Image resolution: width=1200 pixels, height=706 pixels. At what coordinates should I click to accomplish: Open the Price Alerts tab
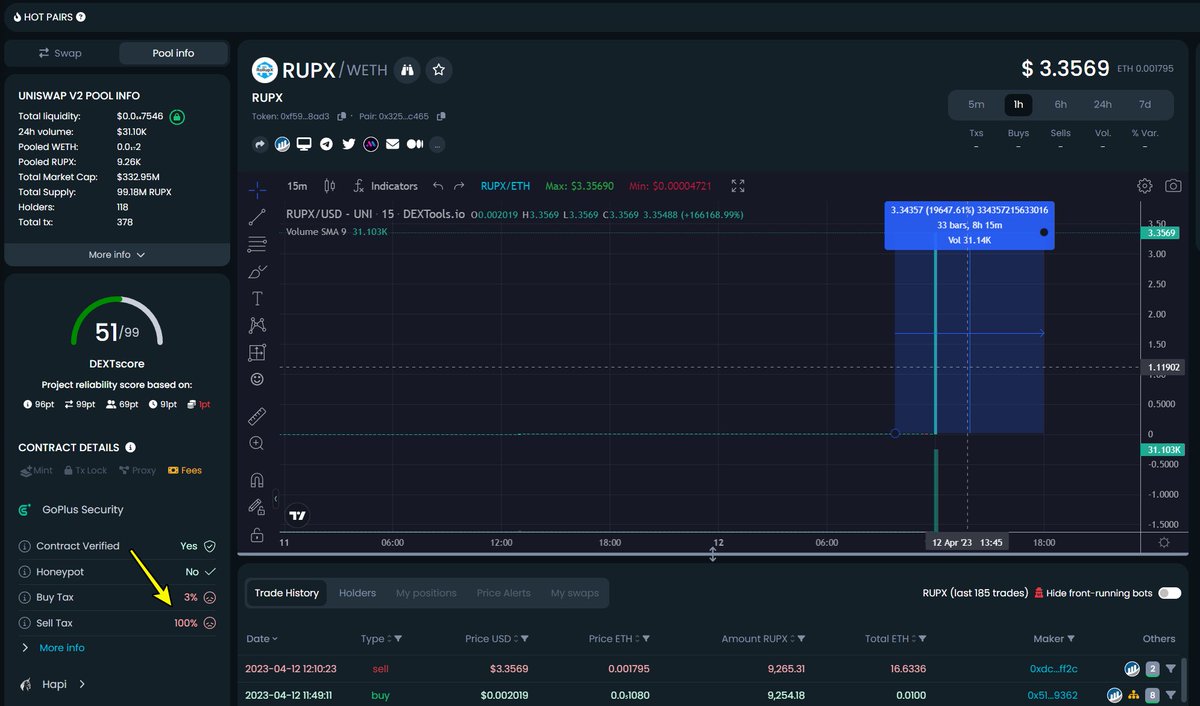pyautogui.click(x=503, y=593)
